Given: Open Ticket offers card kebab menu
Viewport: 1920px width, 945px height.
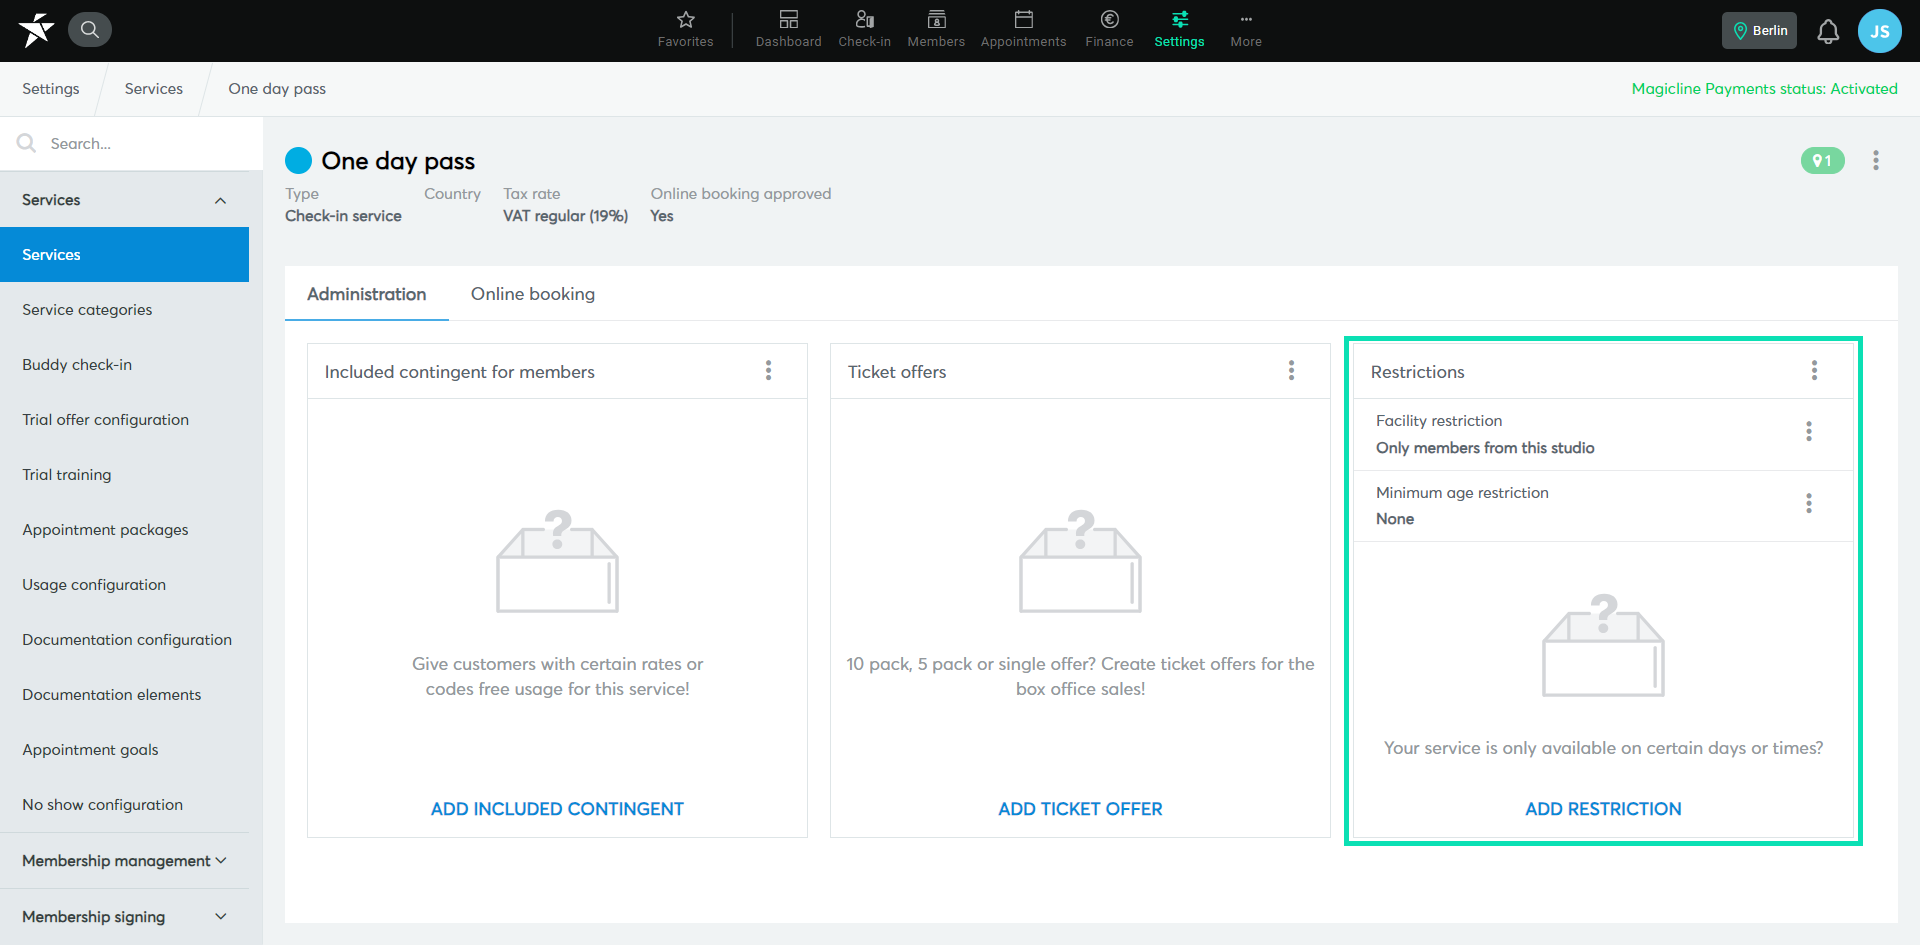Looking at the screenshot, I should 1291,371.
